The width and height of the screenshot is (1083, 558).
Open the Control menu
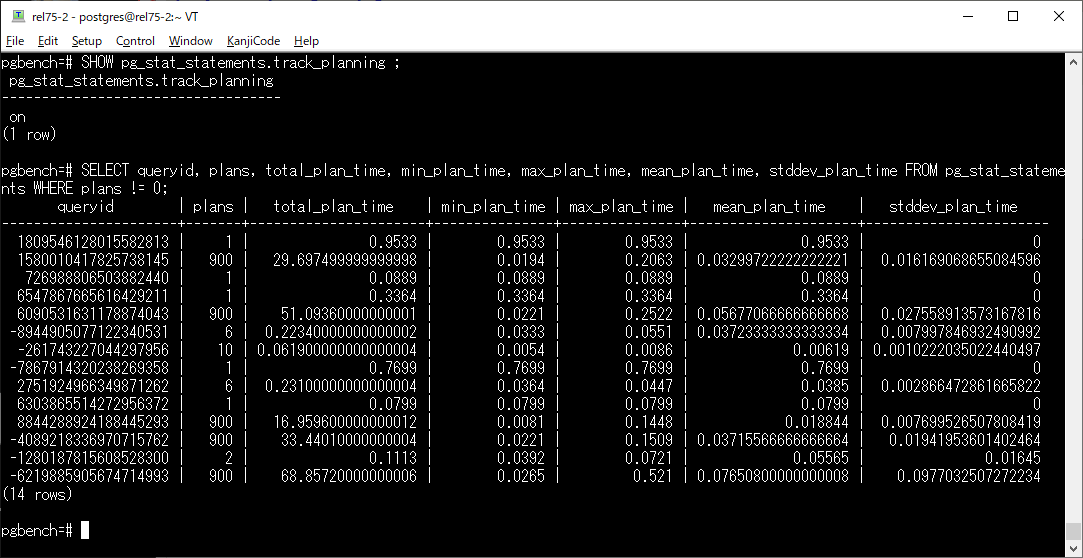pyautogui.click(x=135, y=41)
